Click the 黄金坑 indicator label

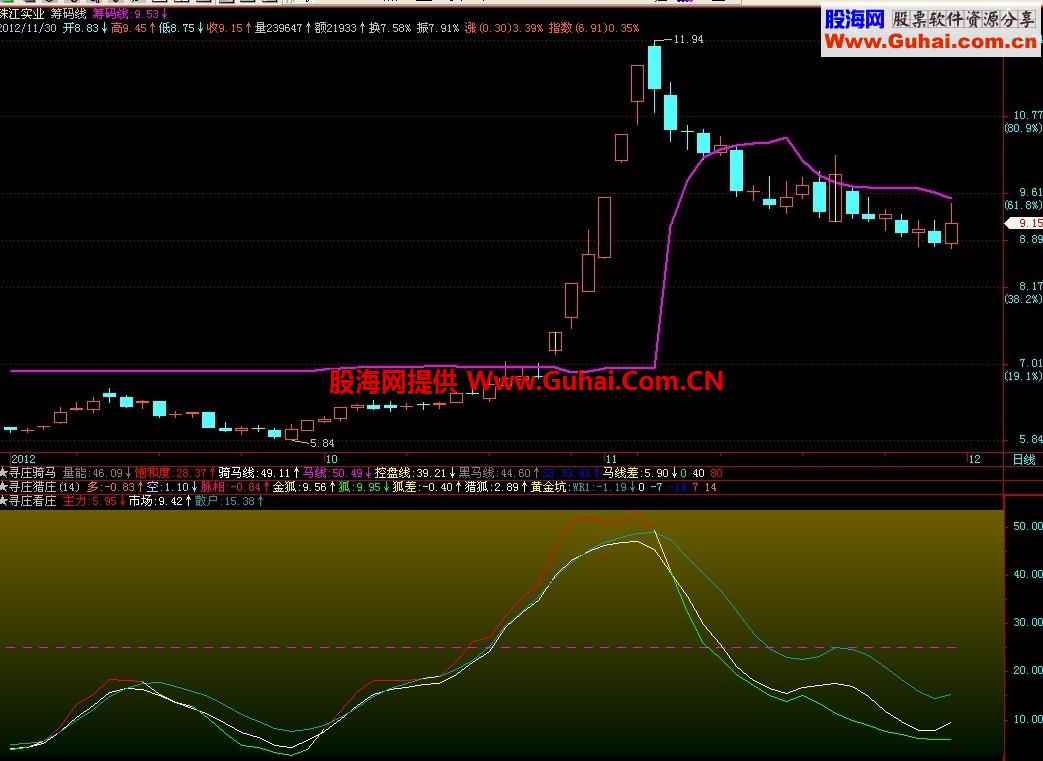click(551, 487)
